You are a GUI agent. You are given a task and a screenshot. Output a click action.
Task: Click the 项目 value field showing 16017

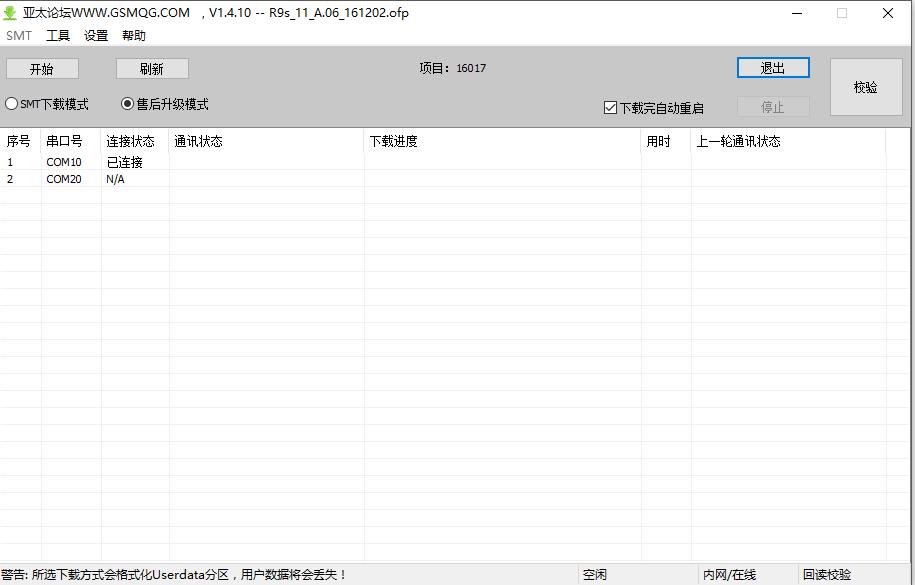[472, 67]
